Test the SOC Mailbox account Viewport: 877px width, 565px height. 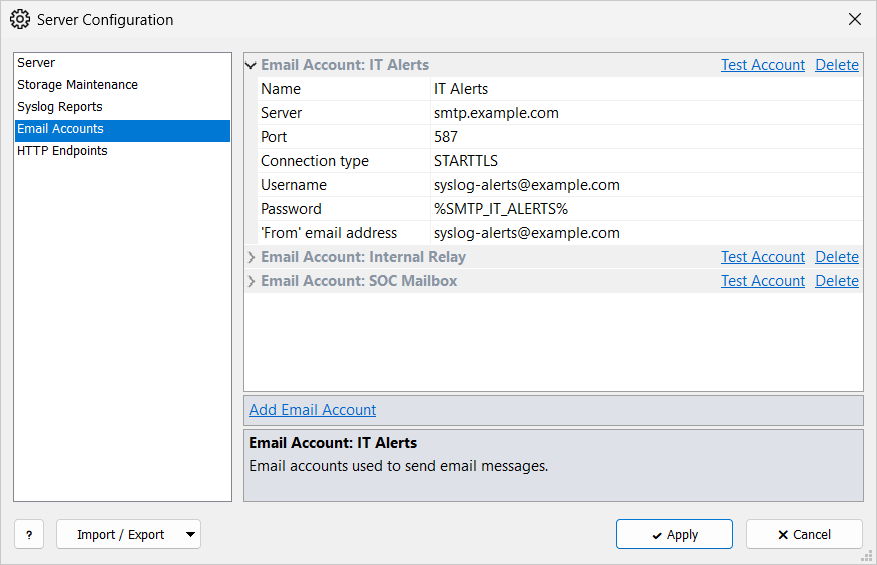(763, 281)
